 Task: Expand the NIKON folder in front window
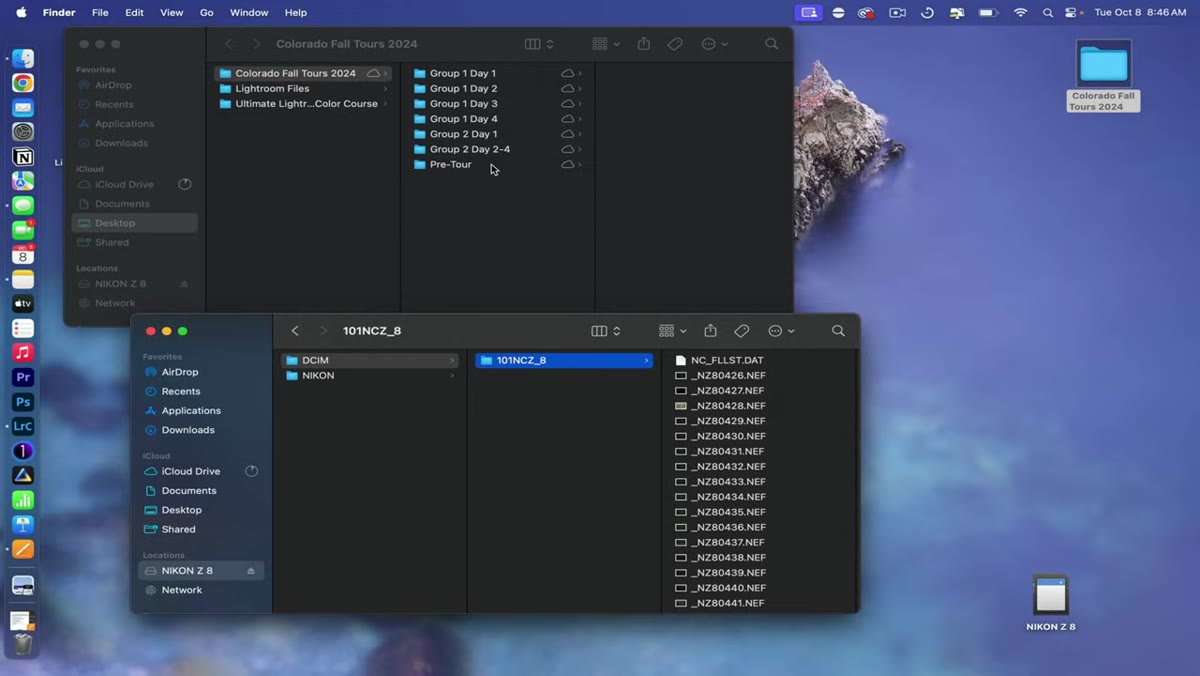coord(452,376)
